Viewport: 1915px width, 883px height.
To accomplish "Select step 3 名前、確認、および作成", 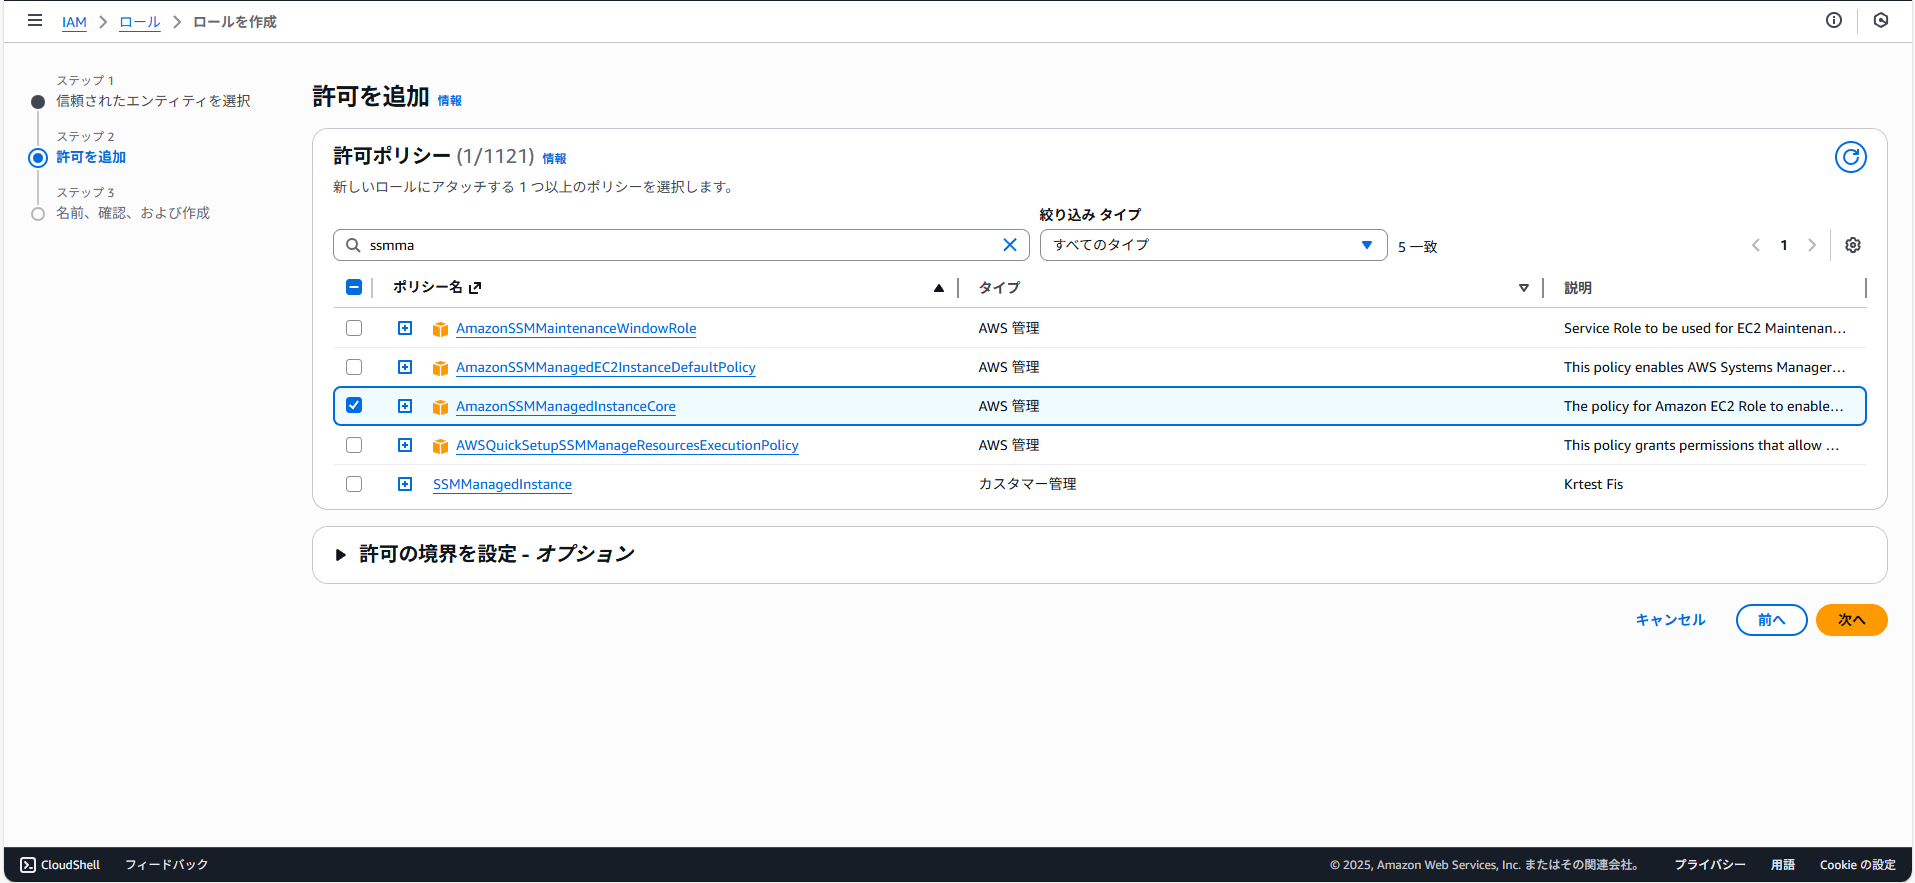I will pyautogui.click(x=133, y=213).
